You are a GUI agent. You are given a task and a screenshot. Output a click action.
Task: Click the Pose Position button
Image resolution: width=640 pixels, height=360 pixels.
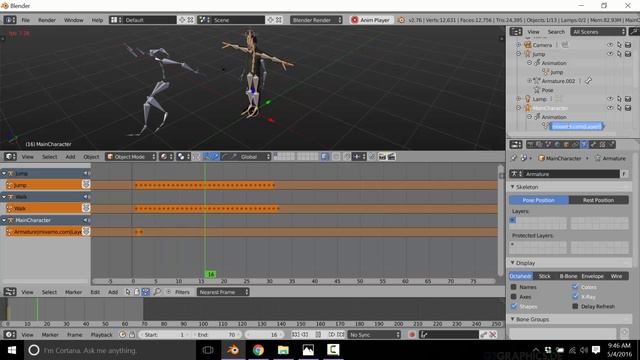pyautogui.click(x=539, y=200)
